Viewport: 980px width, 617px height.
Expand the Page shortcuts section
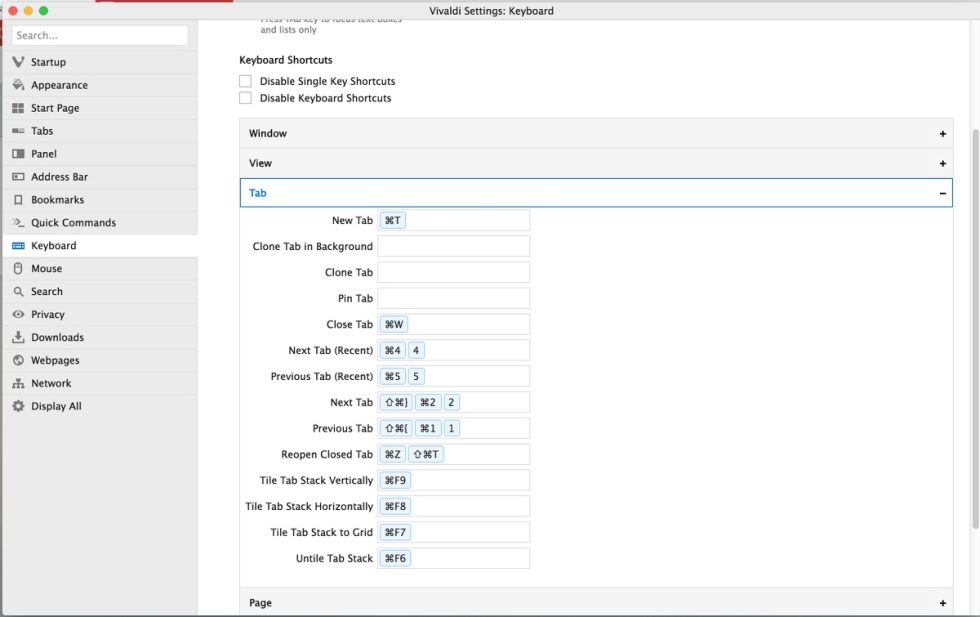point(596,603)
